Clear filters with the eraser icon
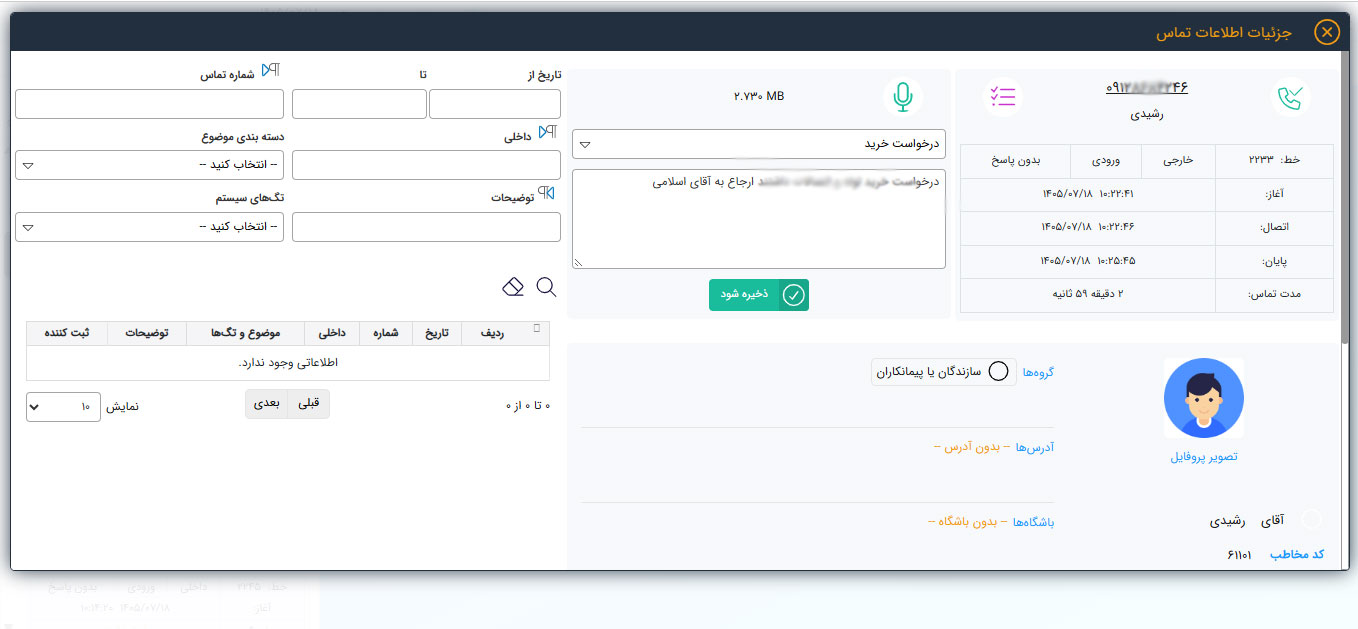Image resolution: width=1358 pixels, height=629 pixels. point(513,287)
